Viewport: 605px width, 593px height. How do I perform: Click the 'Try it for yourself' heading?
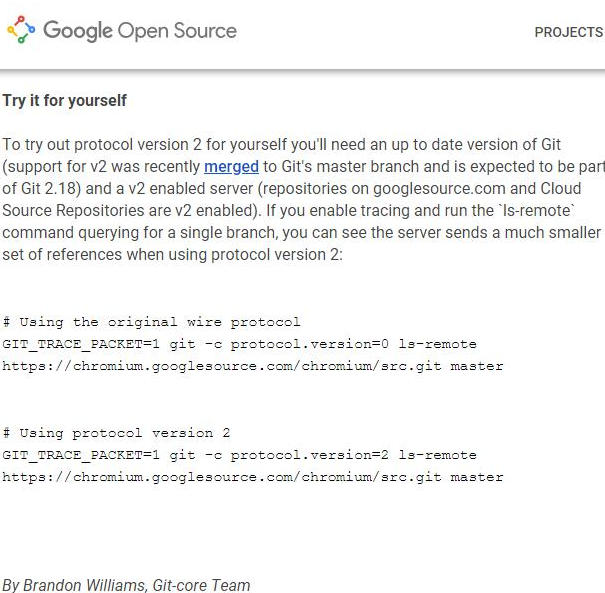tap(64, 100)
